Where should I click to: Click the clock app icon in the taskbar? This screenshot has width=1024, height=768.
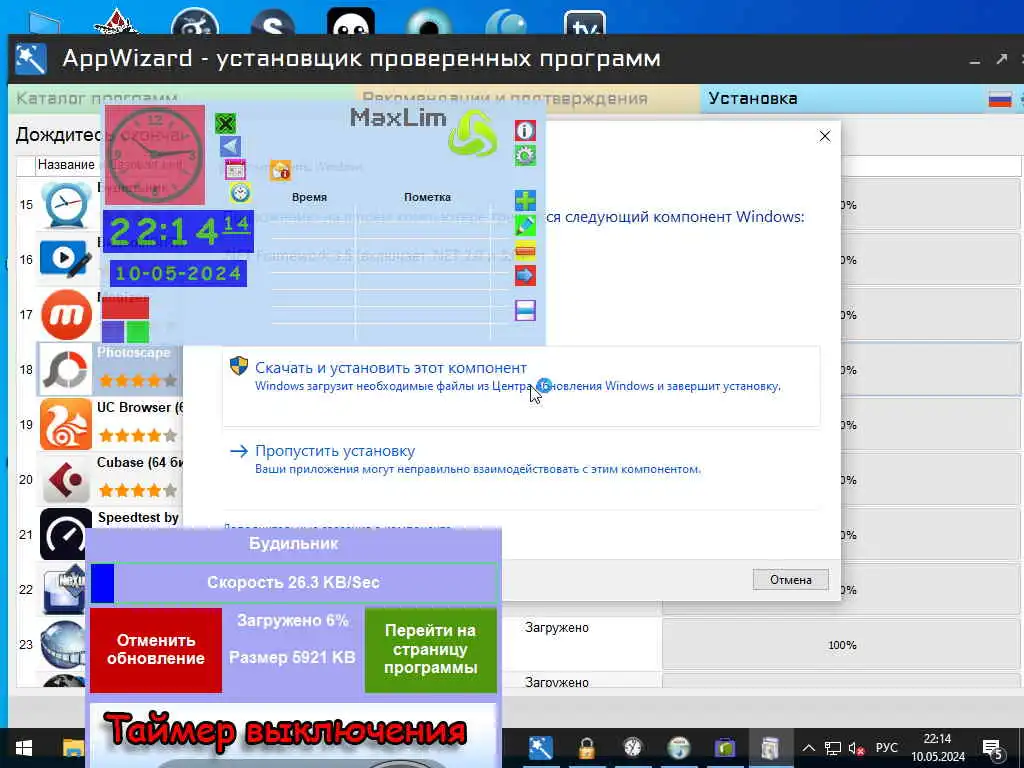[x=632, y=748]
